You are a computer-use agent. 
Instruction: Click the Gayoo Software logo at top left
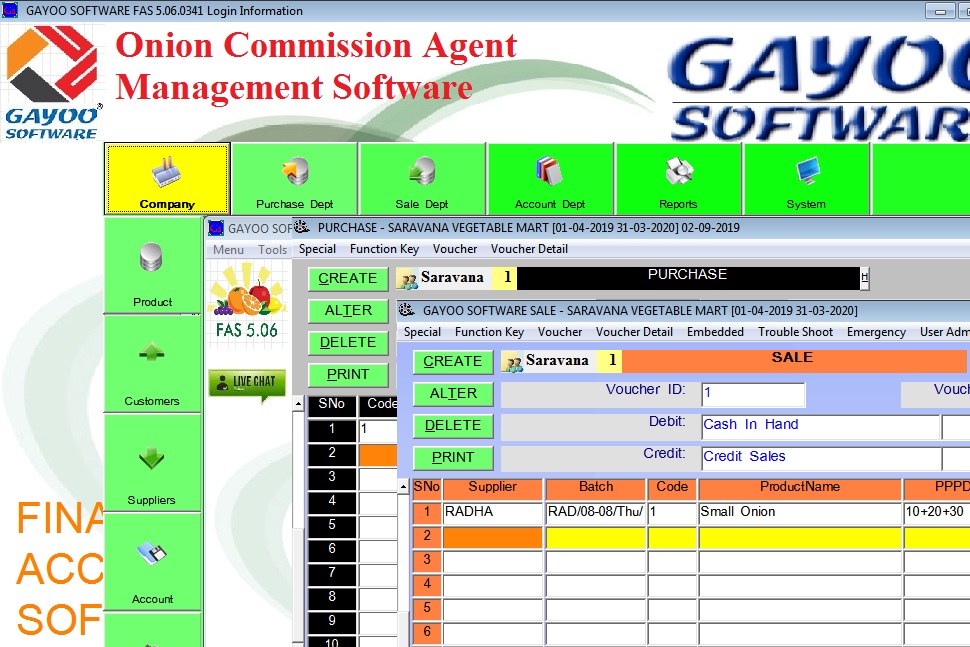[x=52, y=83]
